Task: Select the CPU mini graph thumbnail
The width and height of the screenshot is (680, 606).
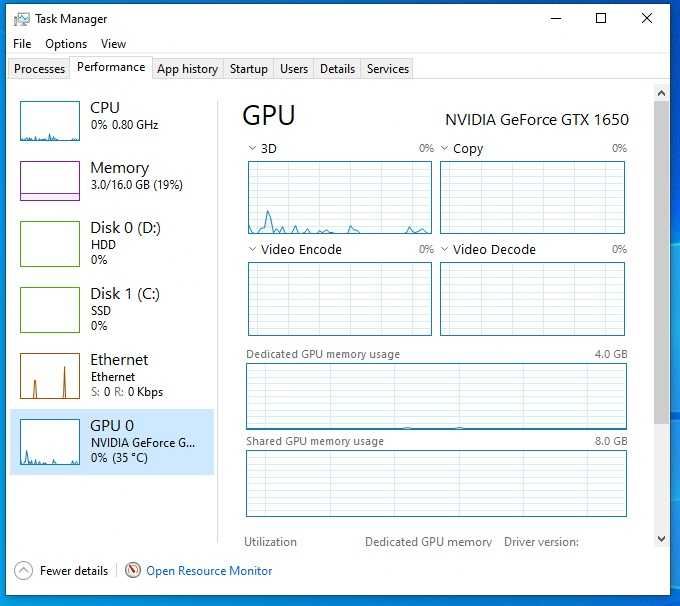Action: (x=50, y=121)
